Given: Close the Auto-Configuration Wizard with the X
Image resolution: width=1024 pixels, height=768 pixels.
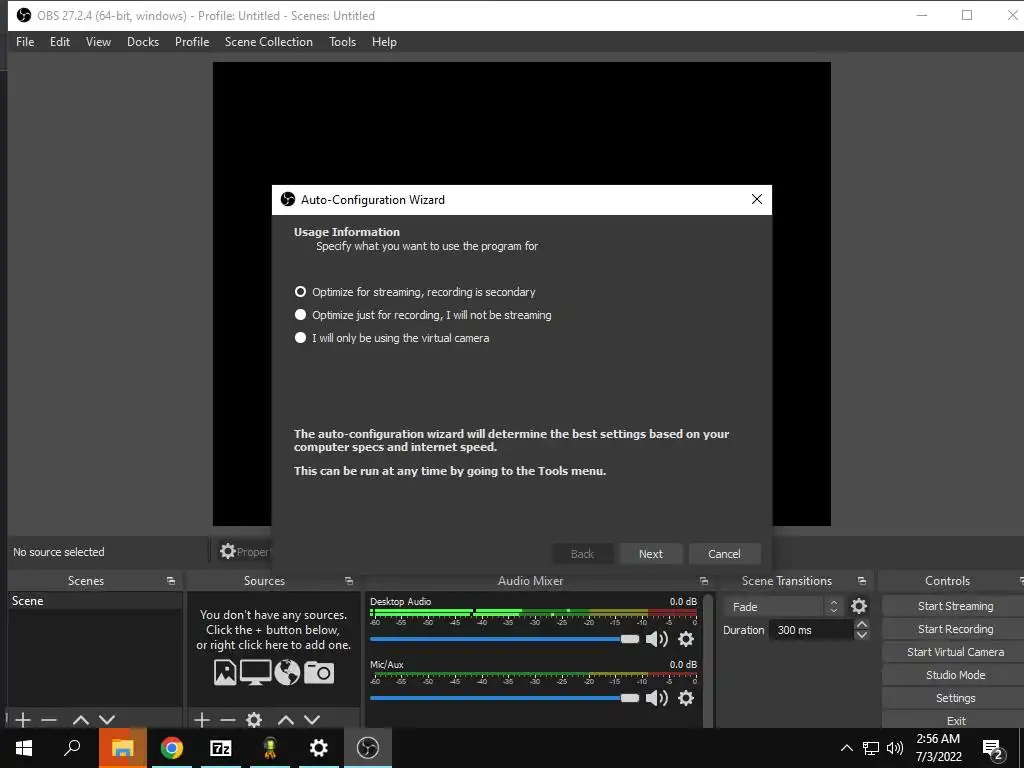Looking at the screenshot, I should pos(757,199).
